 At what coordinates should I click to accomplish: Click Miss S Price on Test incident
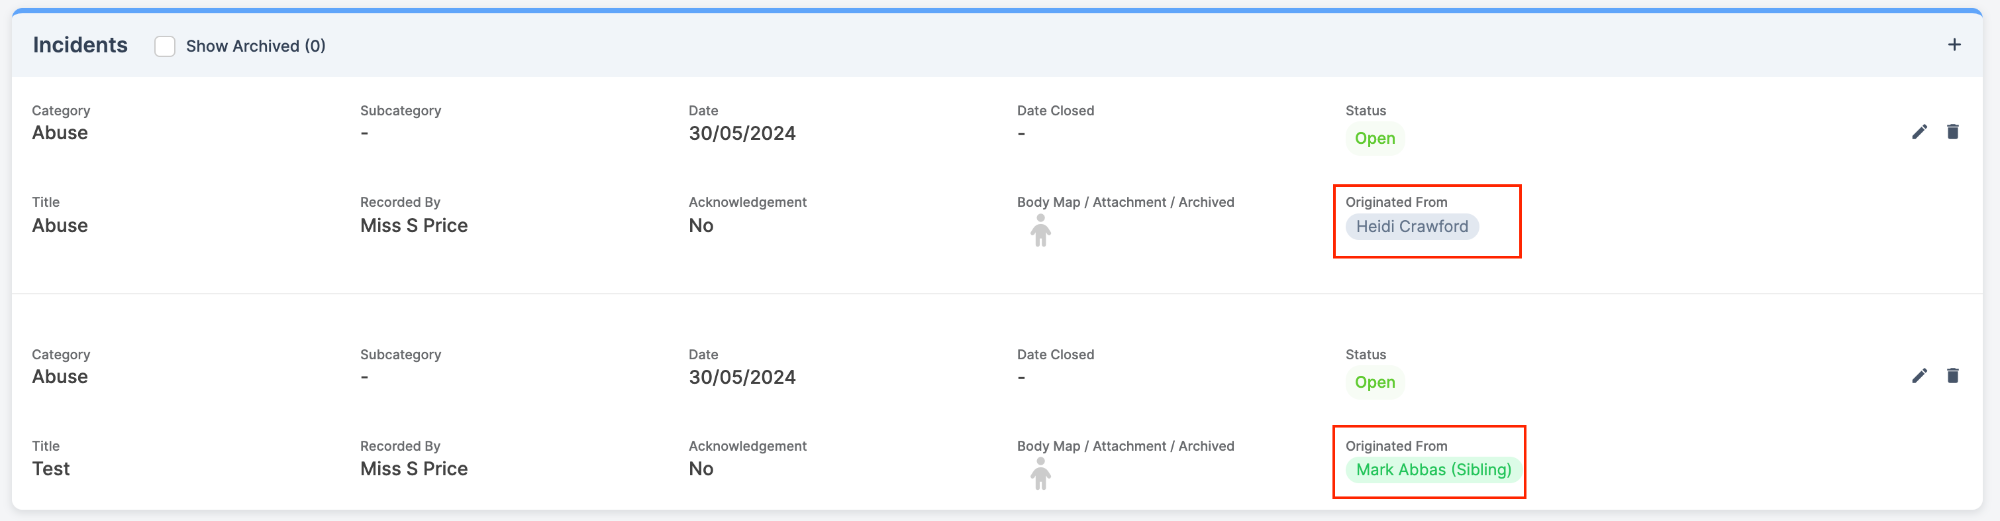pos(414,469)
